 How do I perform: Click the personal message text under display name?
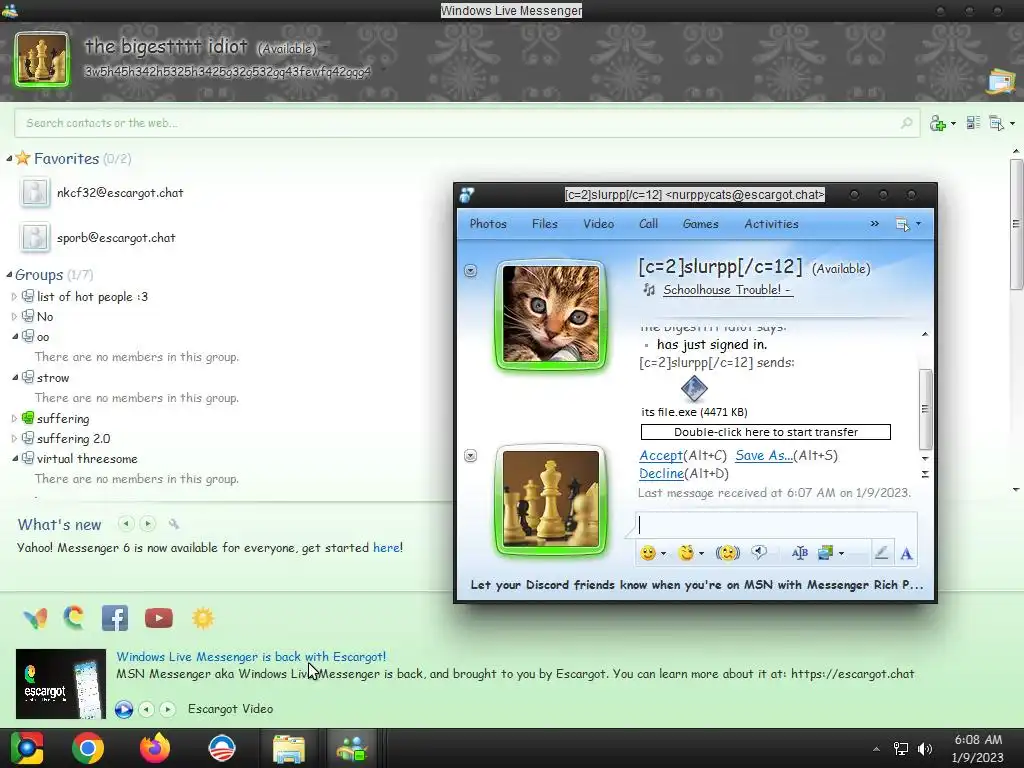pos(227,71)
